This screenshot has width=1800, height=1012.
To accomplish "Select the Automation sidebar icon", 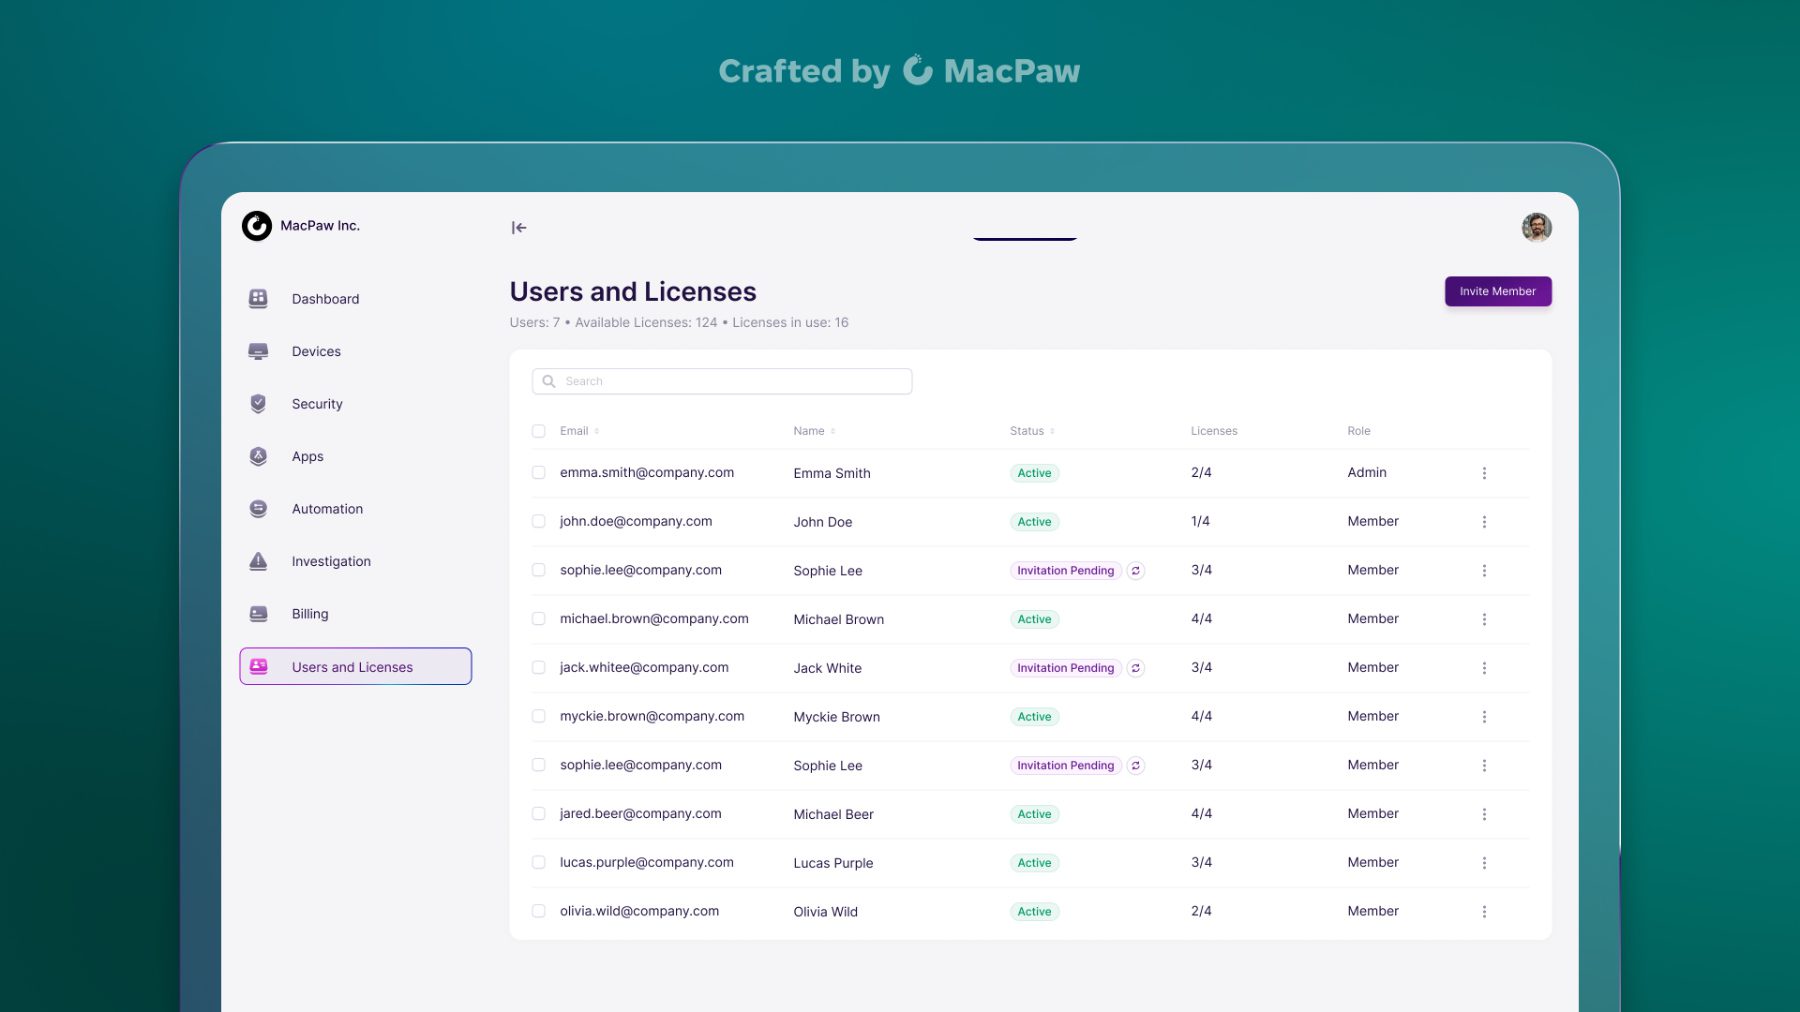I will [258, 509].
